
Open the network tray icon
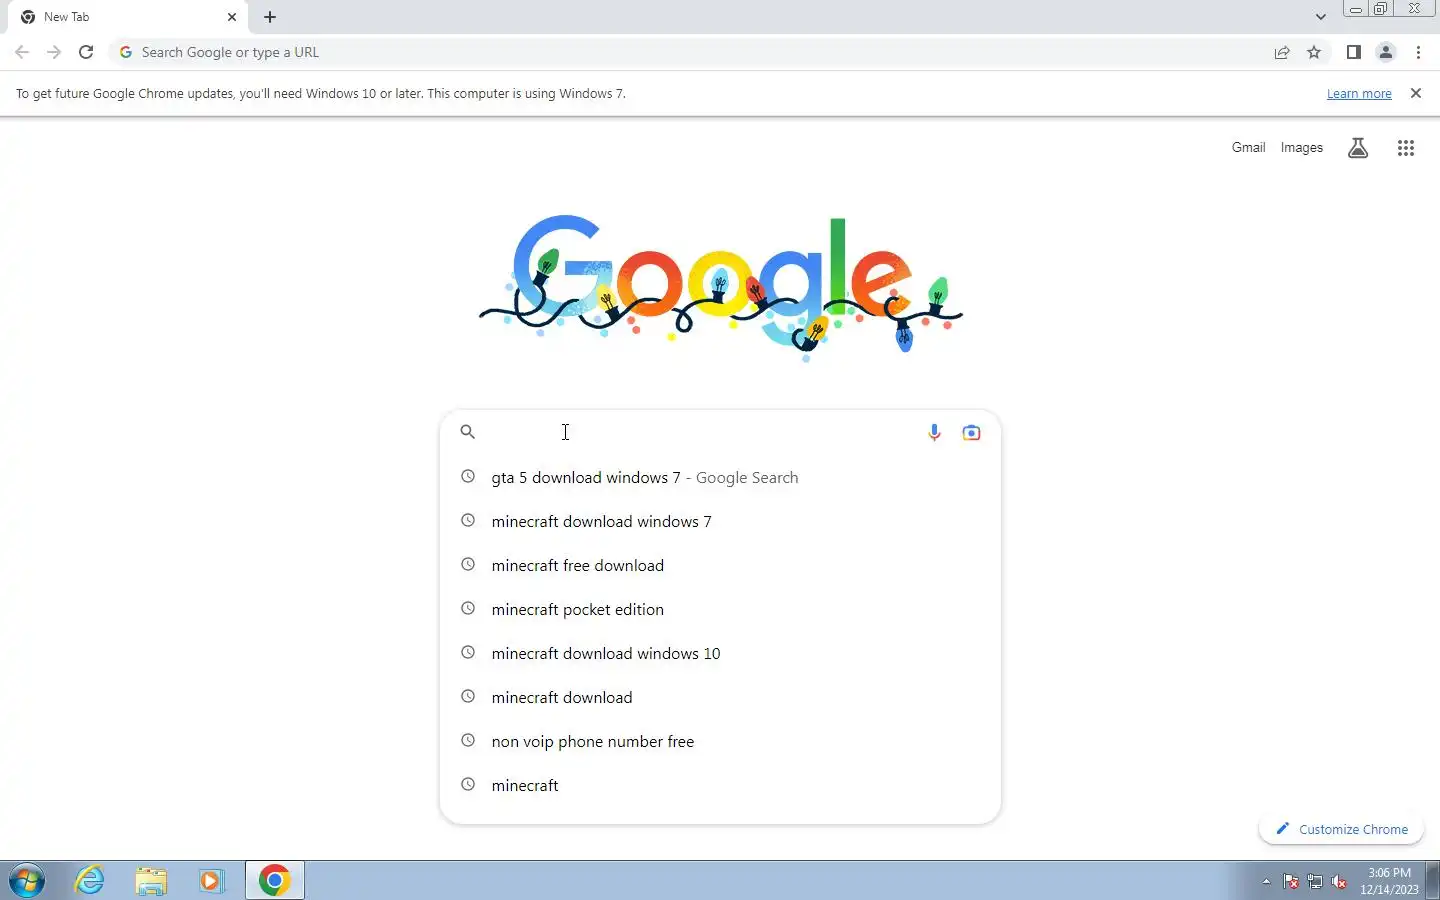(1315, 881)
